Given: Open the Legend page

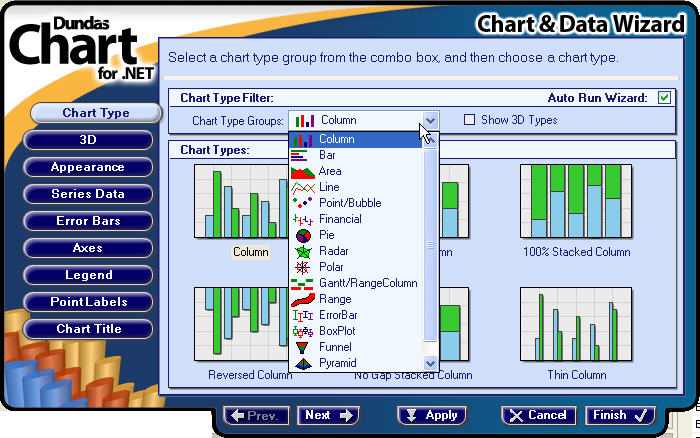Looking at the screenshot, I should pos(88,275).
